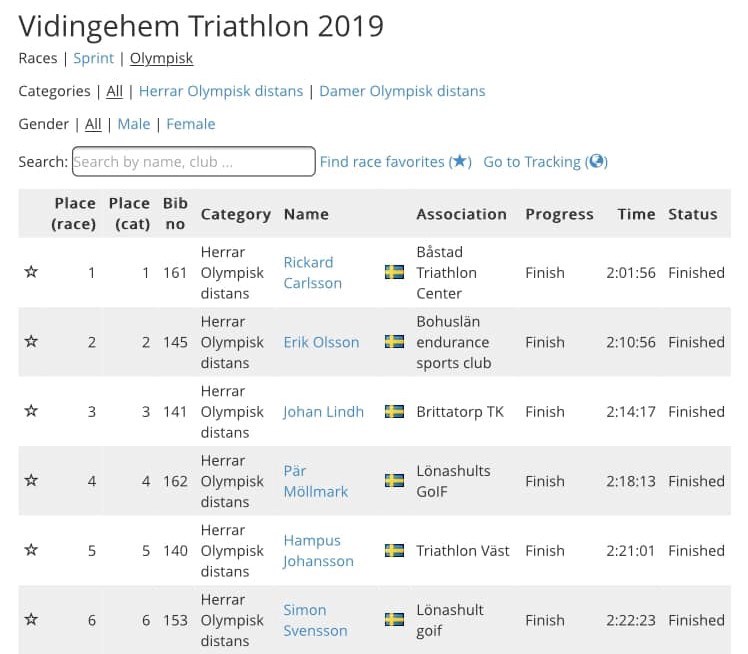Open Find race favorites link
Image resolution: width=748 pixels, height=654 pixels.
395,162
